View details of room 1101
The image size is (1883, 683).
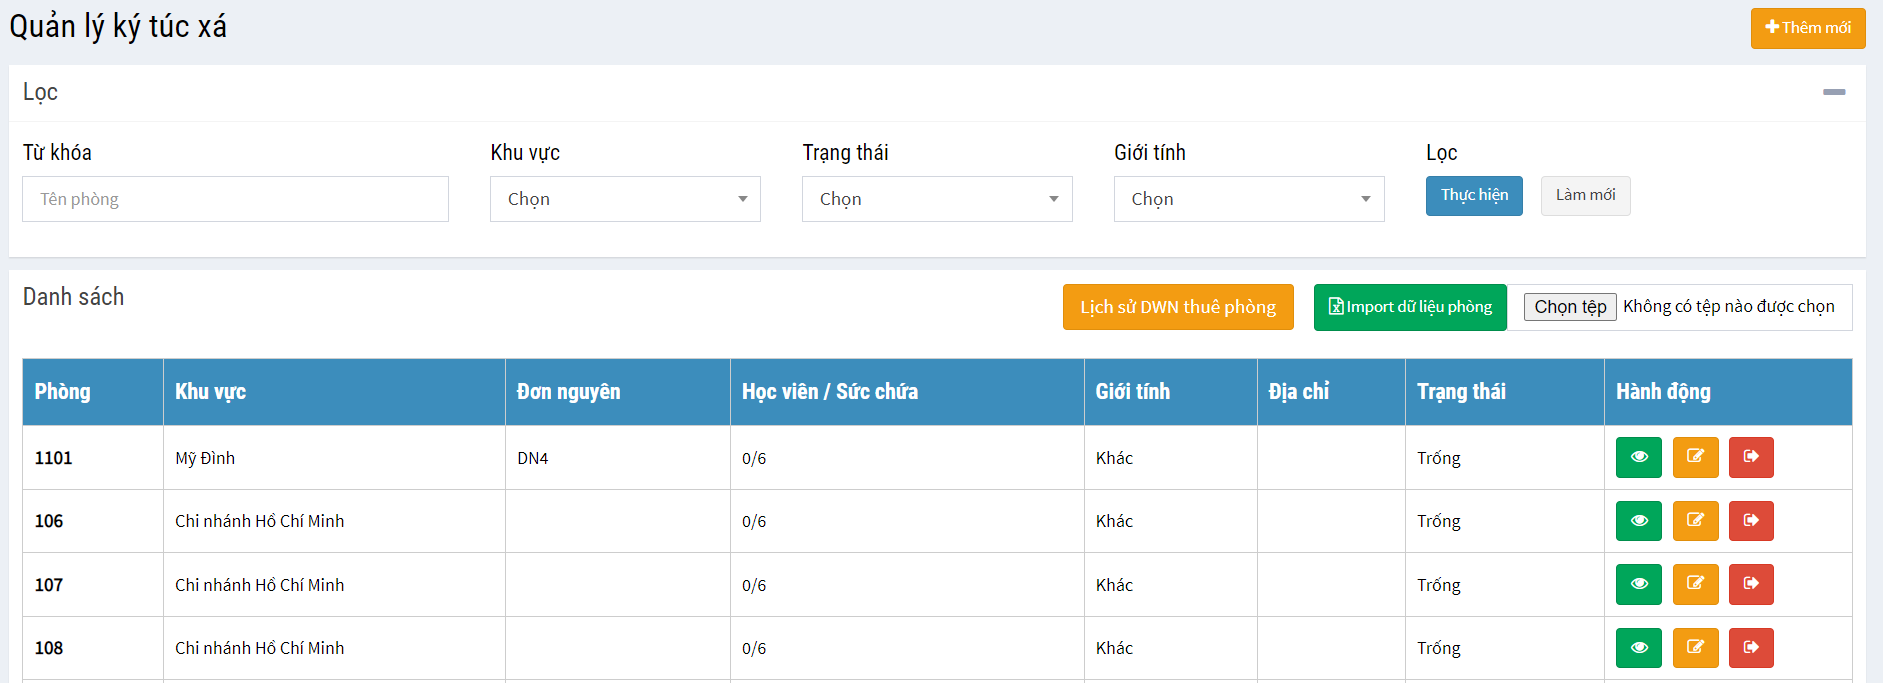coord(1638,457)
